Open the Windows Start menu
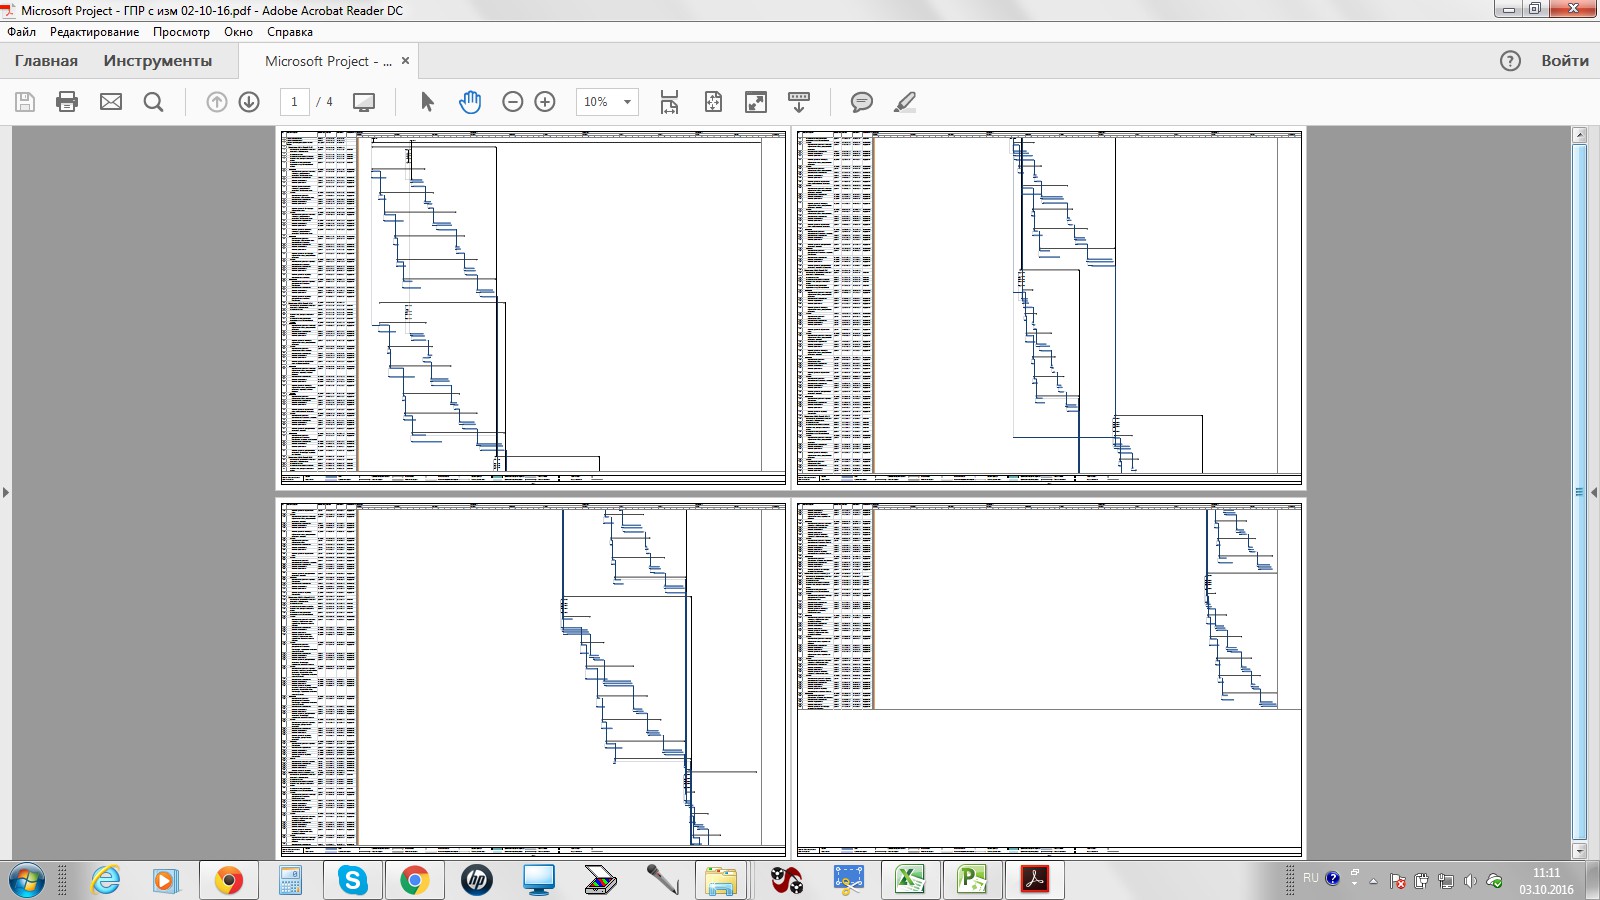Screen dimensions: 1600x900 pyautogui.click(x=26, y=880)
